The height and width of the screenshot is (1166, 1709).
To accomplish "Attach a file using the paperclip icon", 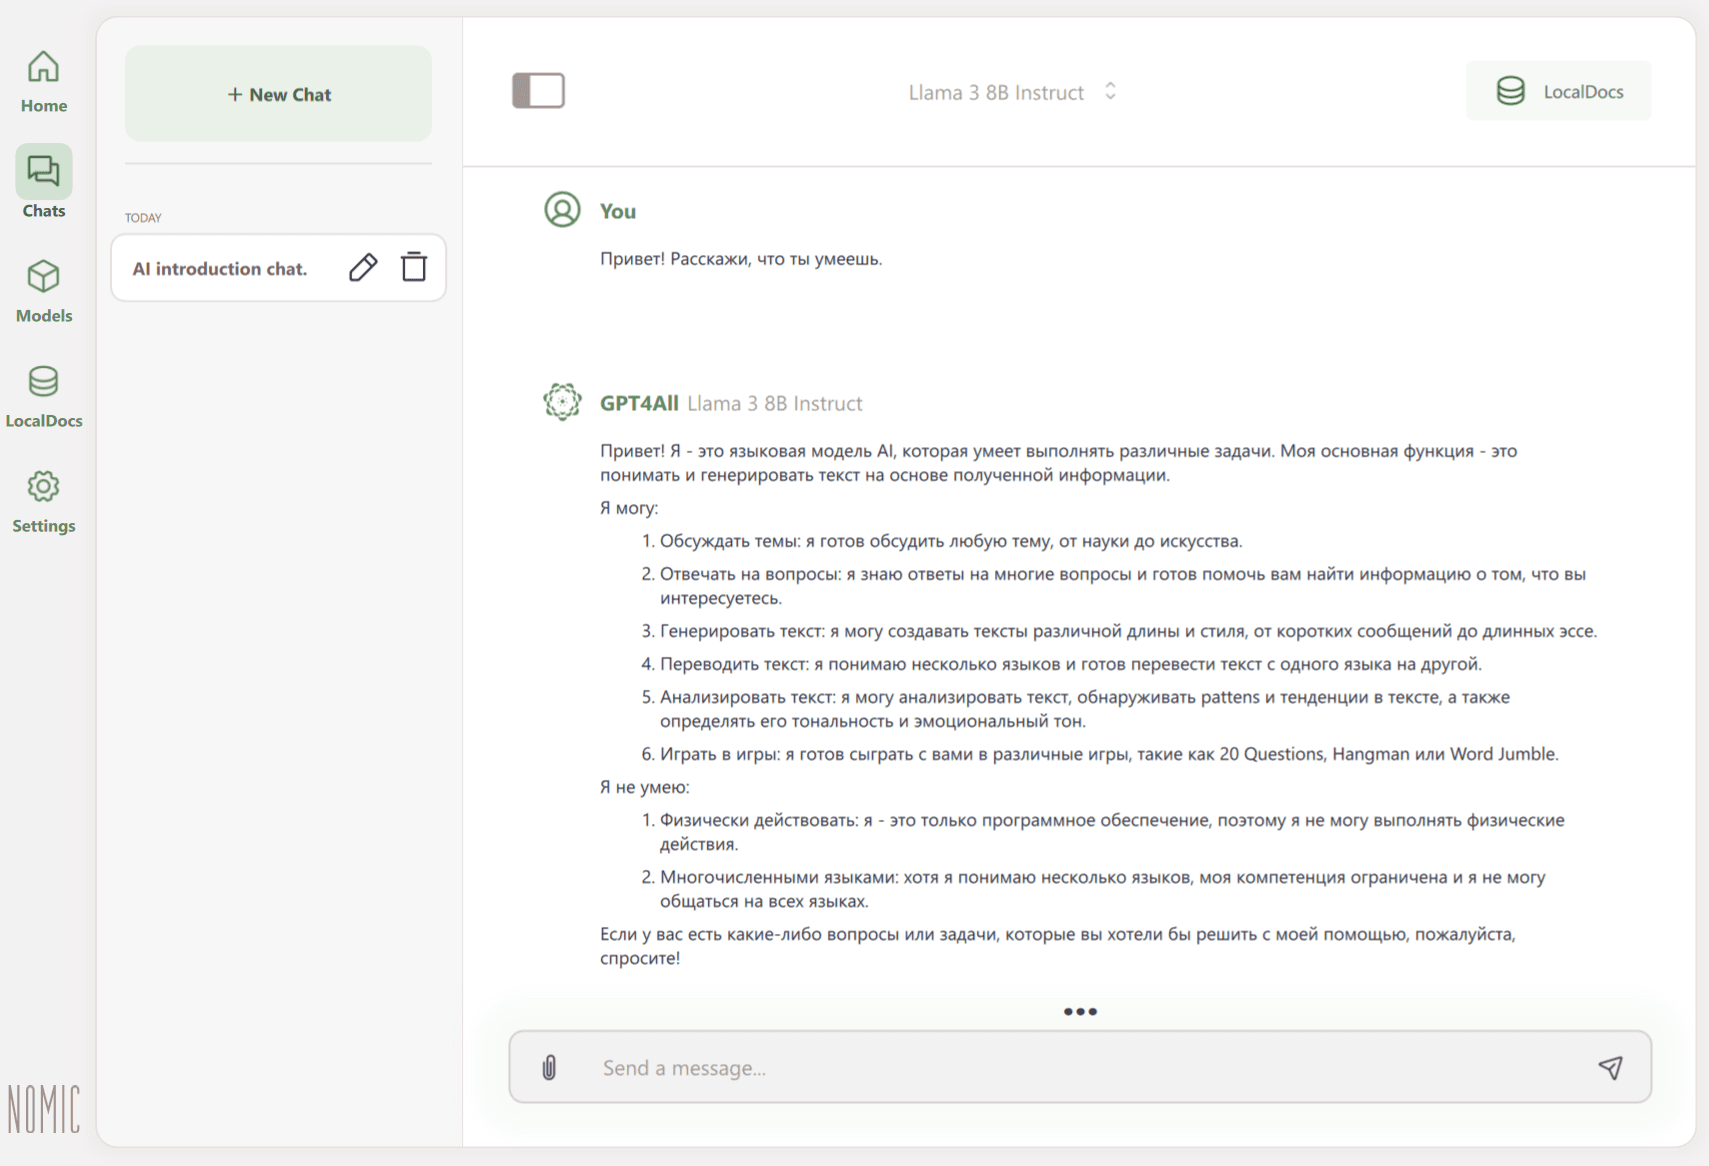I will pos(549,1068).
